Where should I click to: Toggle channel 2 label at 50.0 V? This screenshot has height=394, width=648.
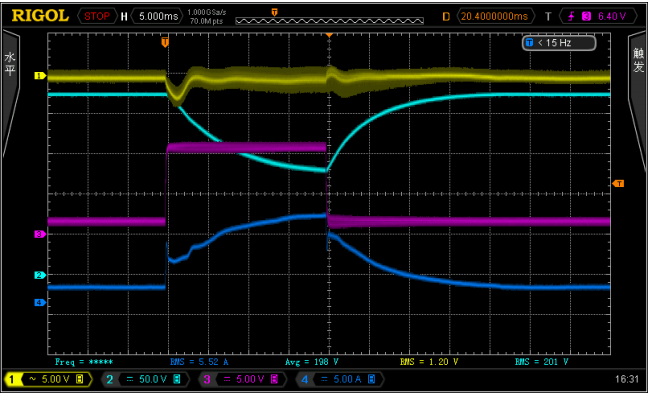[145, 379]
